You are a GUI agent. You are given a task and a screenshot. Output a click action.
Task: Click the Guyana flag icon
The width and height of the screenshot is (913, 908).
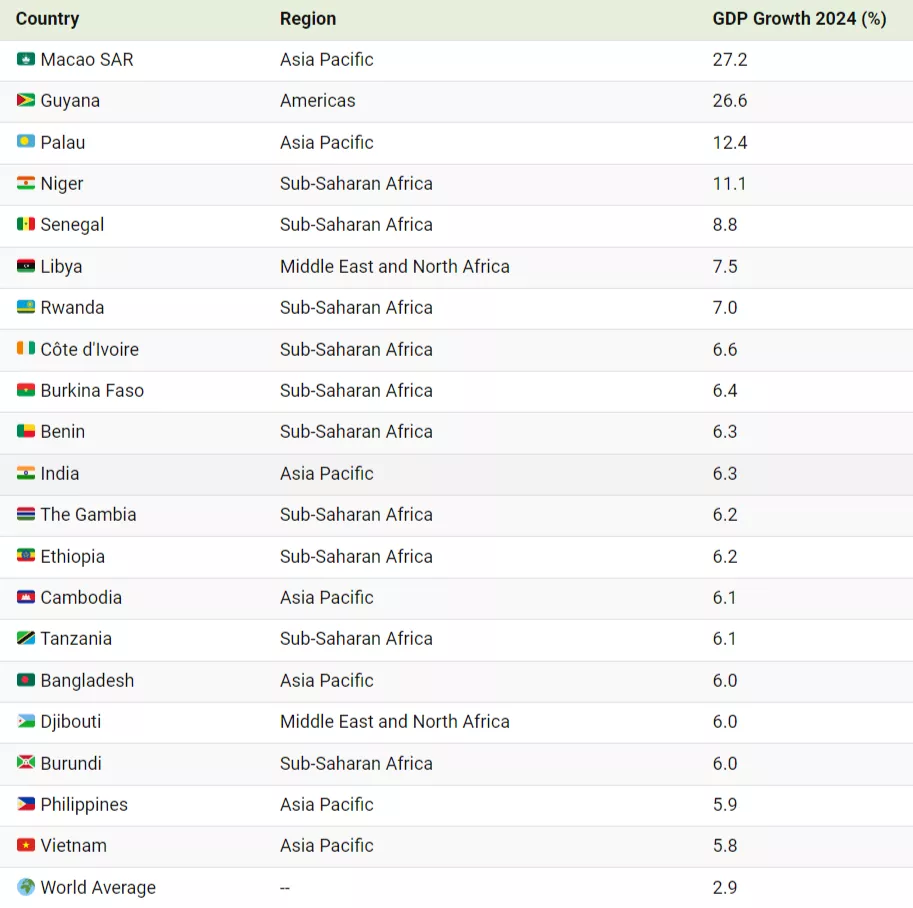click(x=26, y=100)
